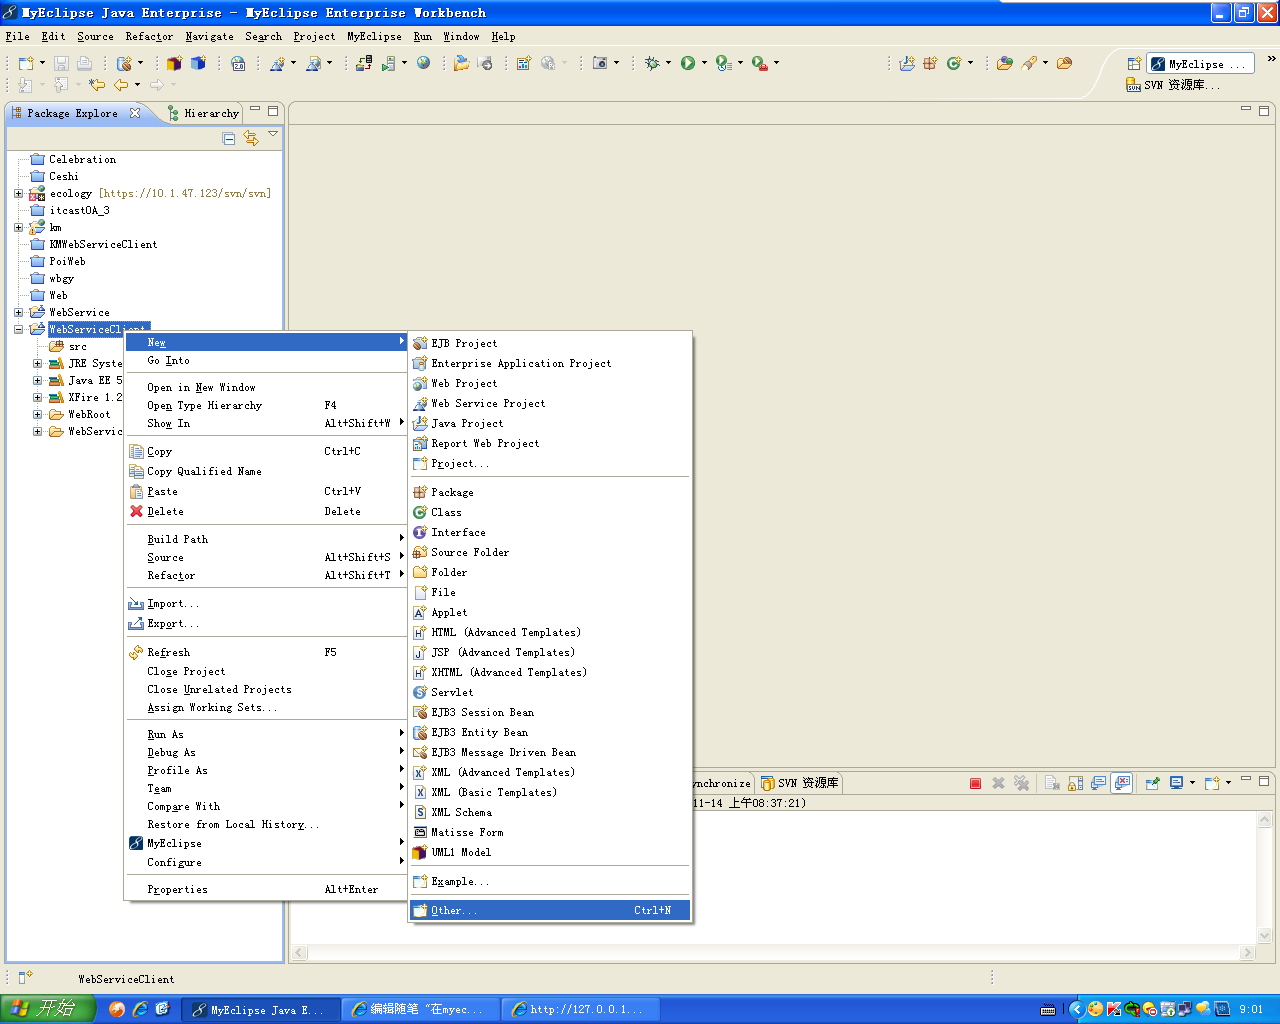
Task: Select Interface in the New submenu
Action: click(x=550, y=533)
